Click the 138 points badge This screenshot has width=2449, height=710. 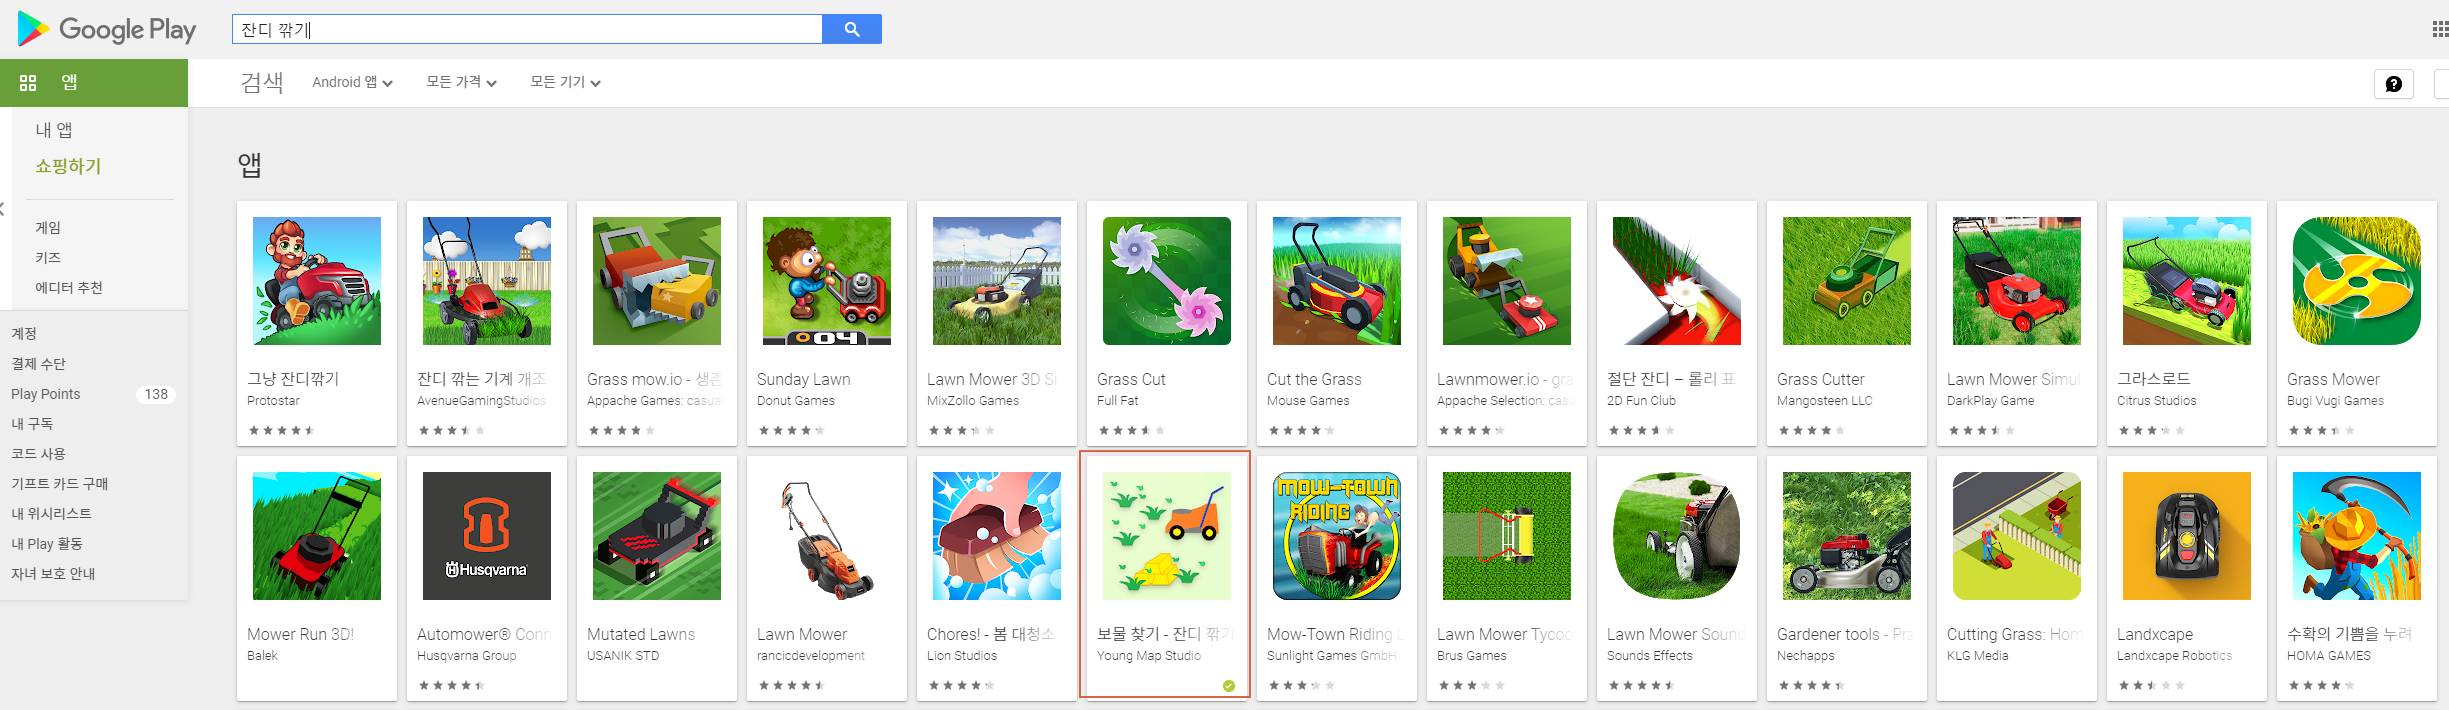tap(156, 394)
